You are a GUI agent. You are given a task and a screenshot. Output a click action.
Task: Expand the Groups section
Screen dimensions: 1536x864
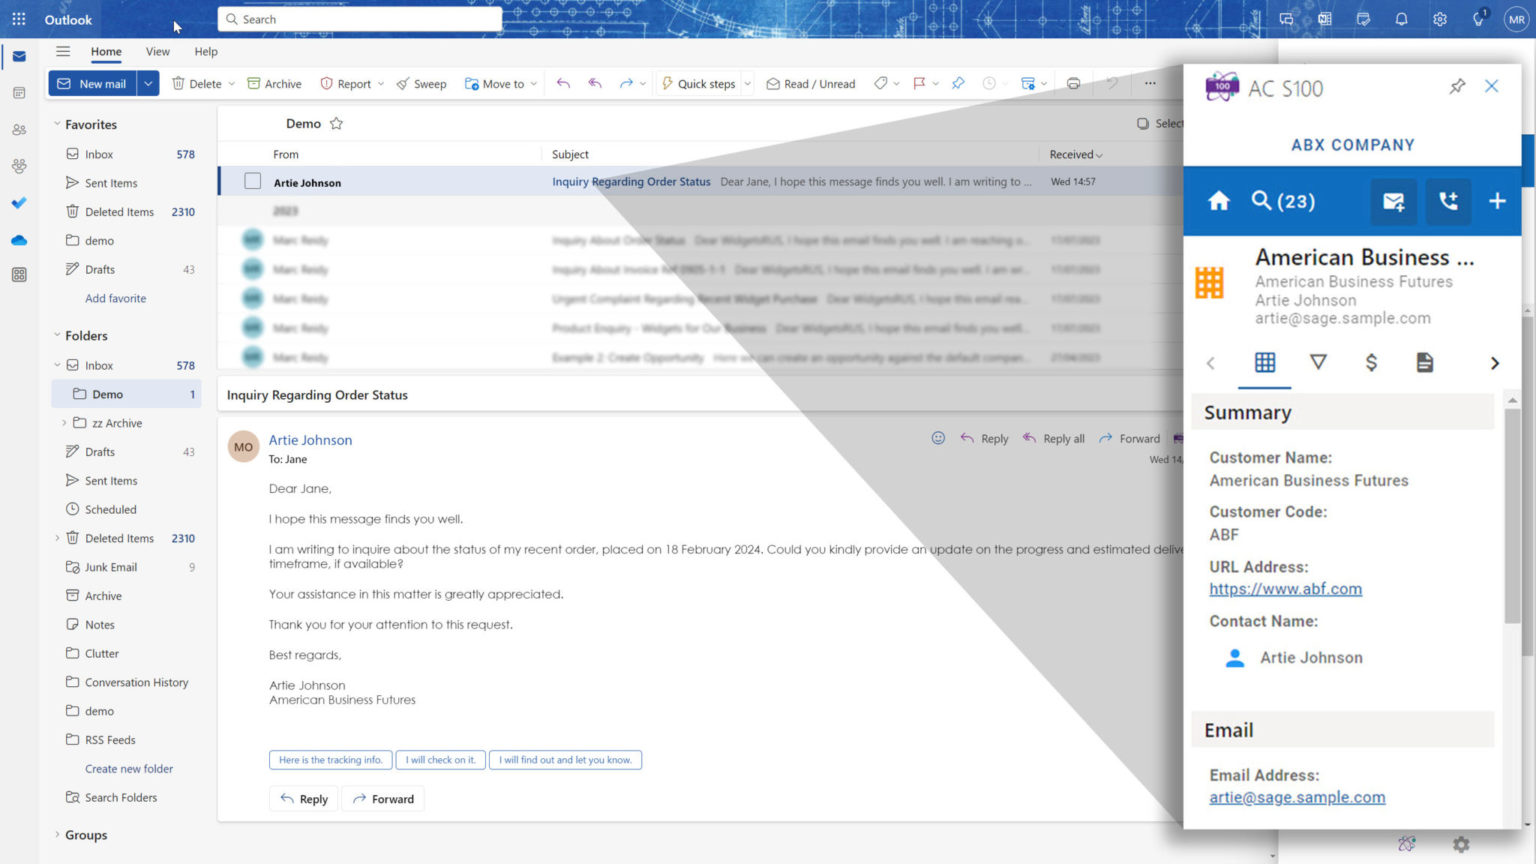pyautogui.click(x=57, y=835)
